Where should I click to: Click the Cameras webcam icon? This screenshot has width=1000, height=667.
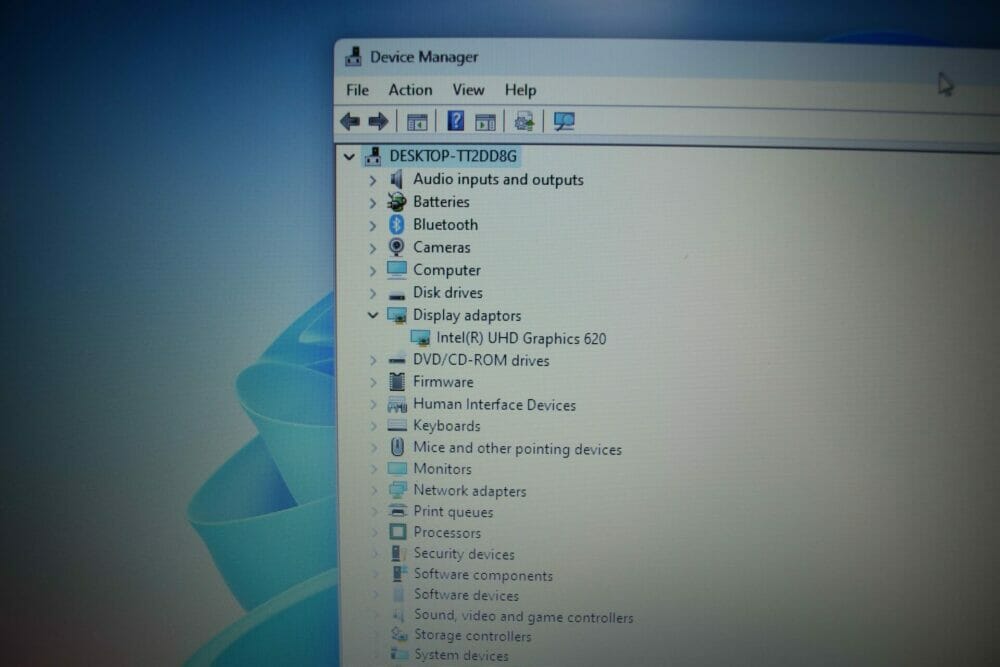click(x=397, y=247)
